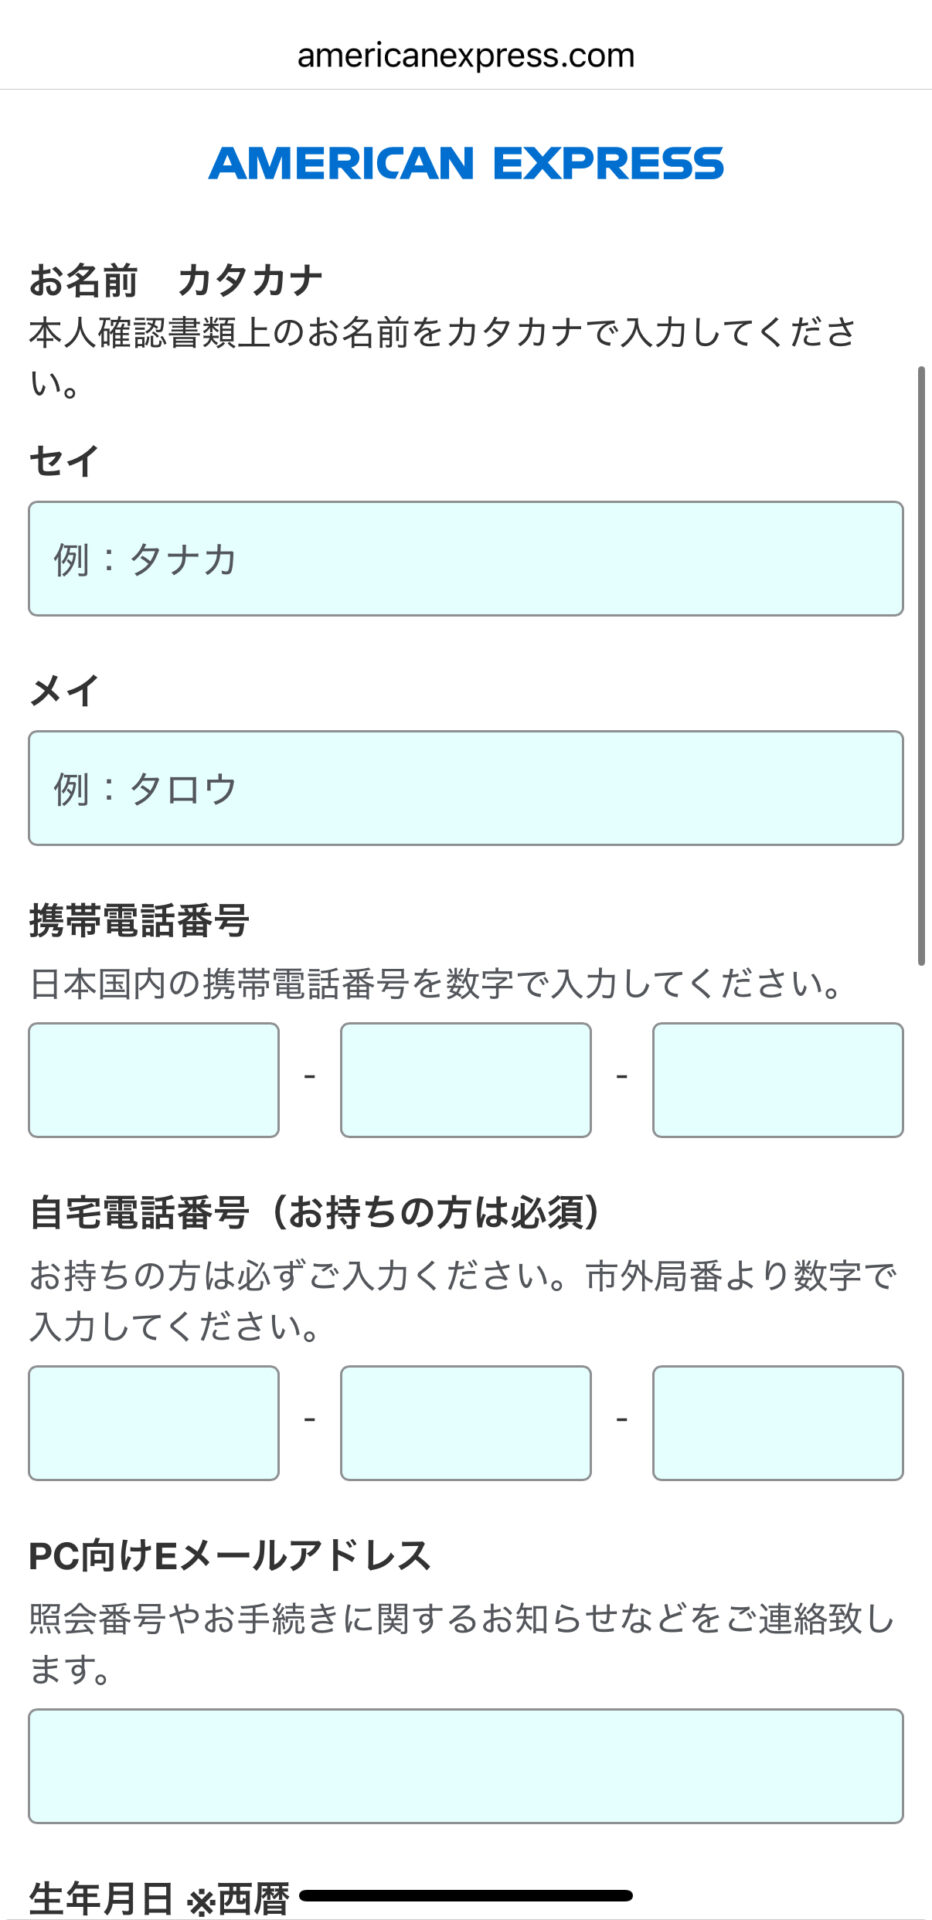The height and width of the screenshot is (1920, 932).
Task: Click the 生年月日 ※西暦 label
Action: 160,1898
